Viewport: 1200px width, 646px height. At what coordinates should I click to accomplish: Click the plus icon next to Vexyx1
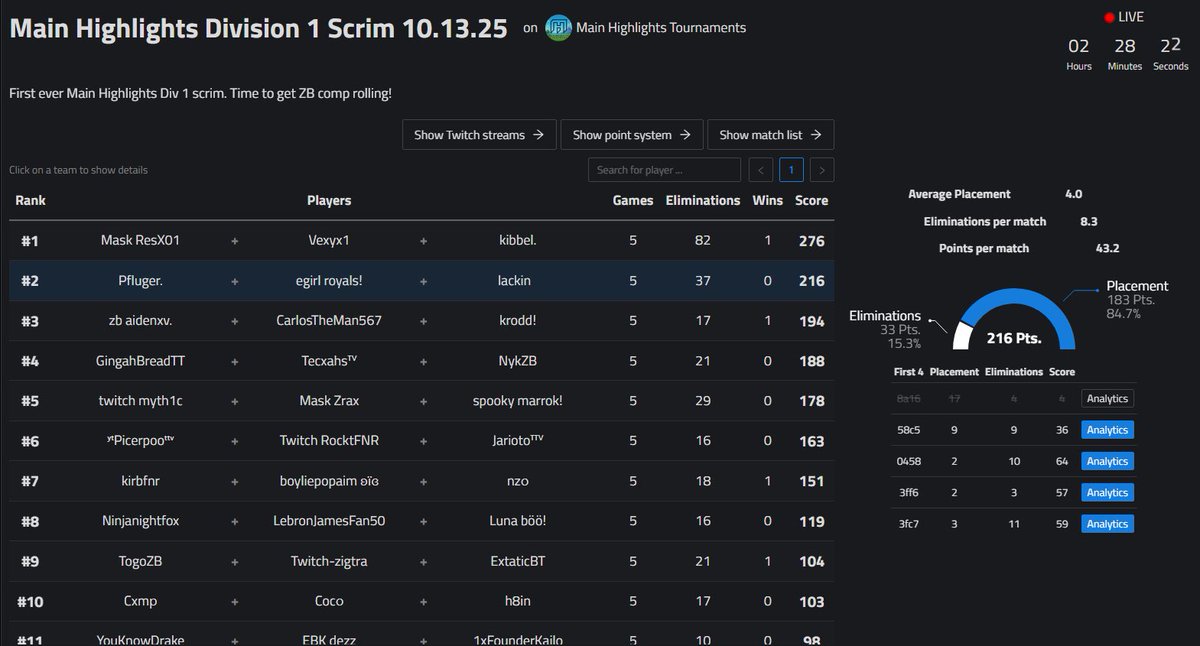[423, 240]
